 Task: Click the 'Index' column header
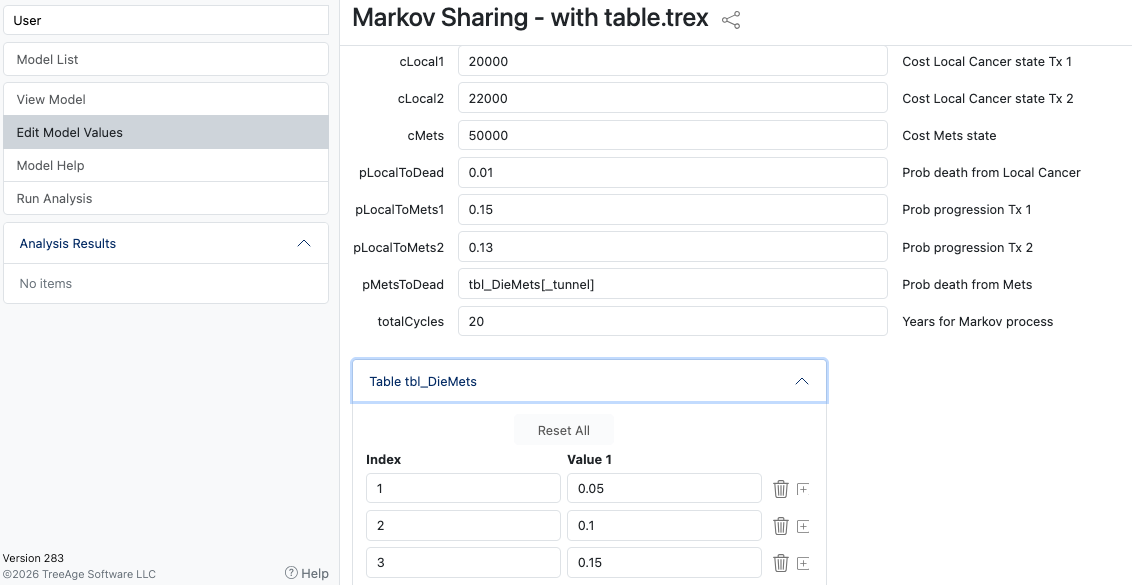pyautogui.click(x=383, y=459)
